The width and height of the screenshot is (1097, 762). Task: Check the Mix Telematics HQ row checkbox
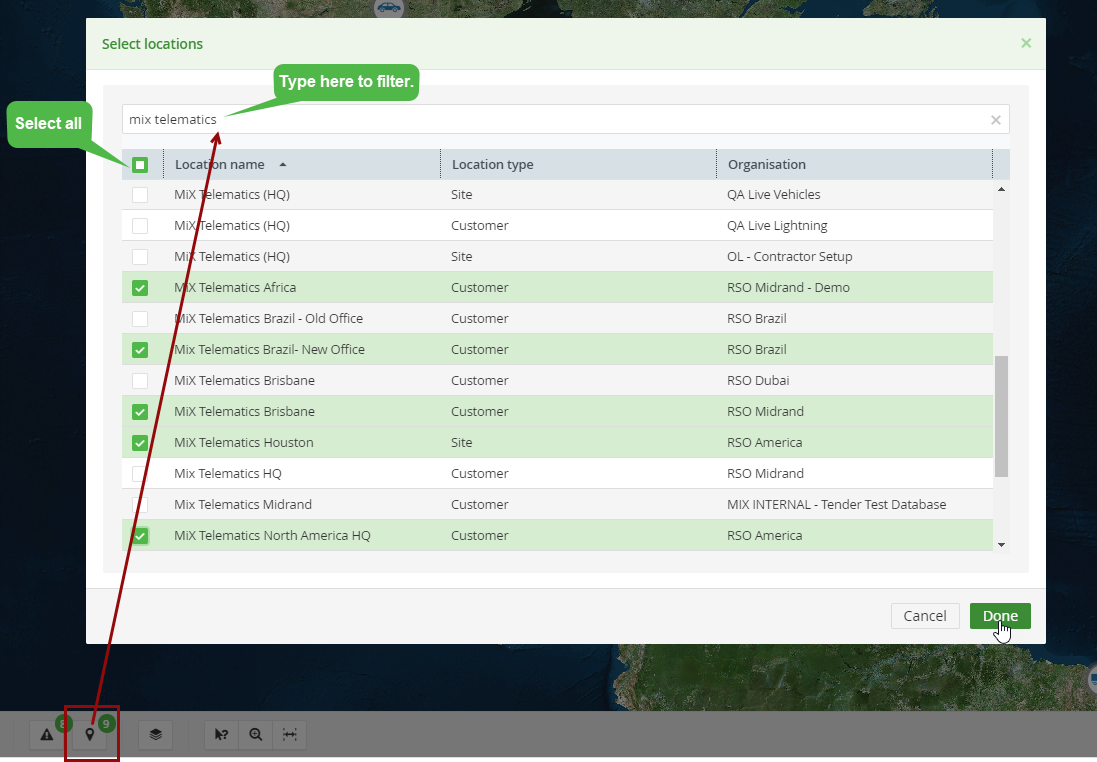pos(140,474)
